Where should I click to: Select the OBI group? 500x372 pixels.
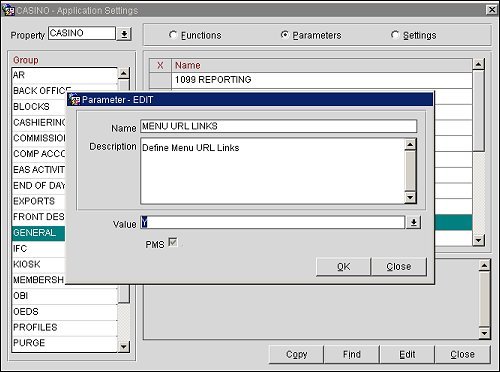point(65,296)
